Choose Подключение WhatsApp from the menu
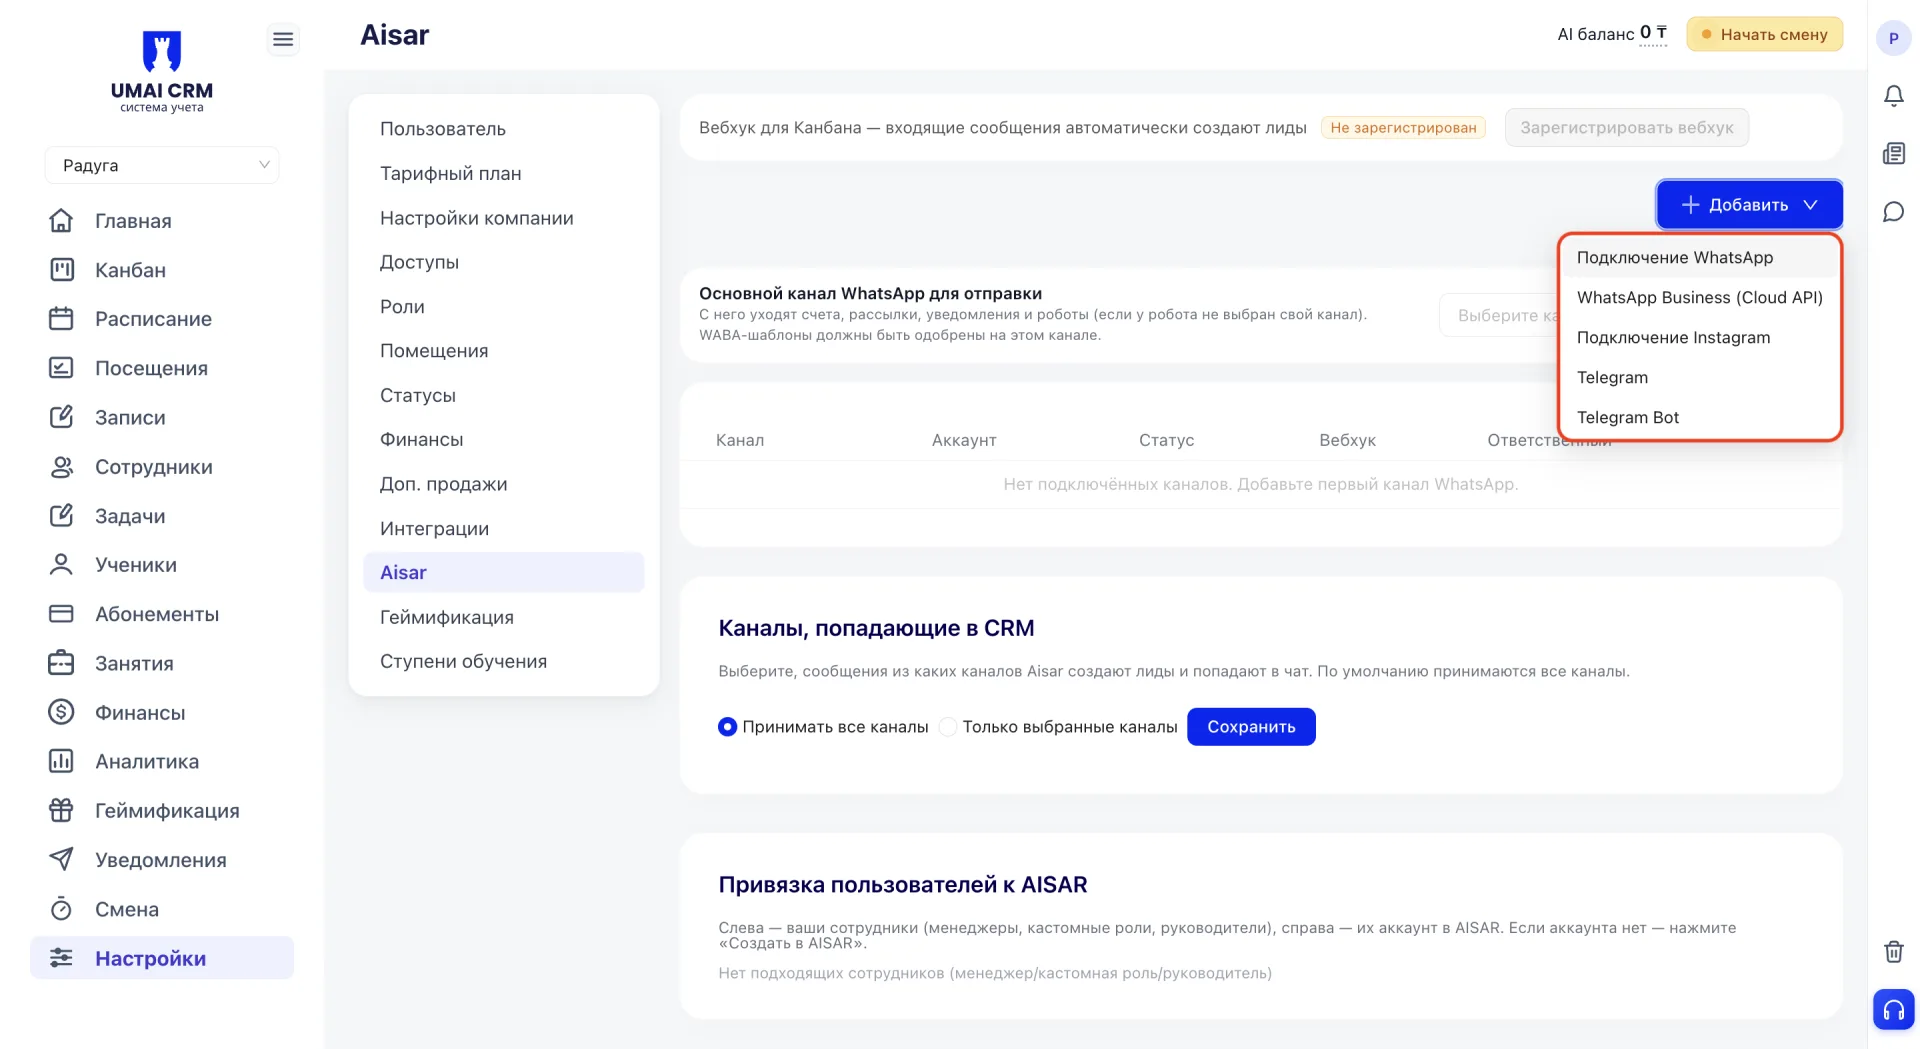 (1700, 257)
